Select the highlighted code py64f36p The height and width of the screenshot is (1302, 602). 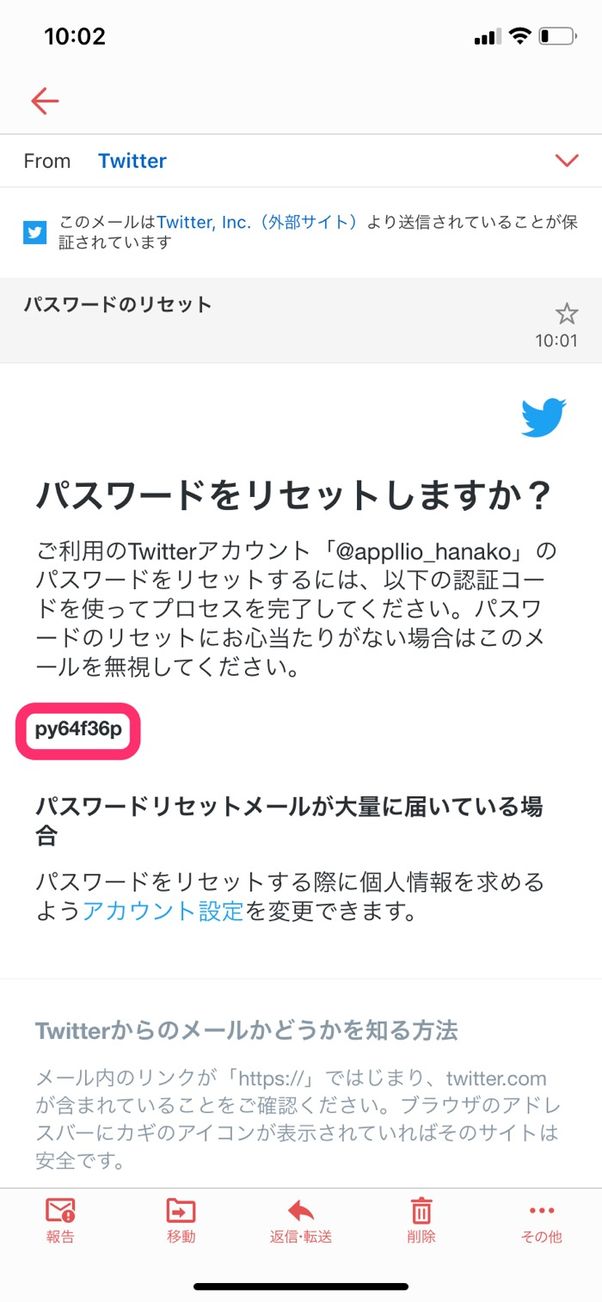[78, 730]
